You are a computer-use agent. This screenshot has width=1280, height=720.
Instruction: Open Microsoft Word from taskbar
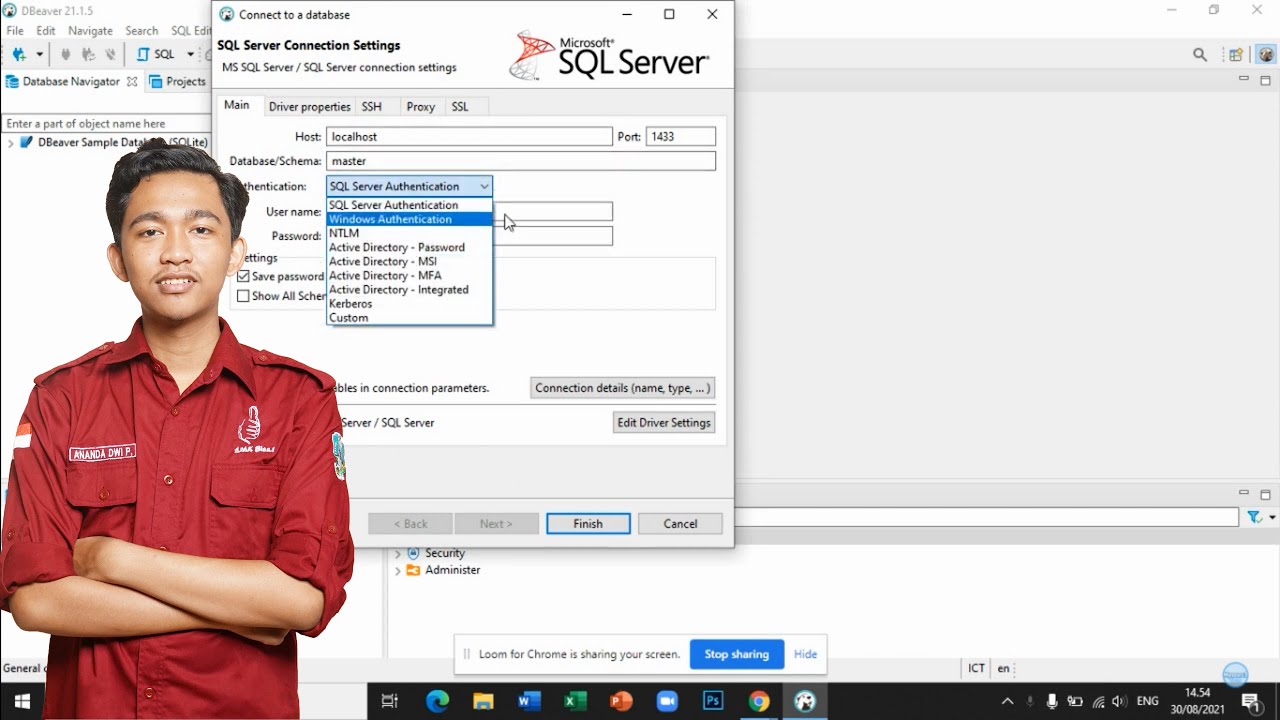[529, 701]
